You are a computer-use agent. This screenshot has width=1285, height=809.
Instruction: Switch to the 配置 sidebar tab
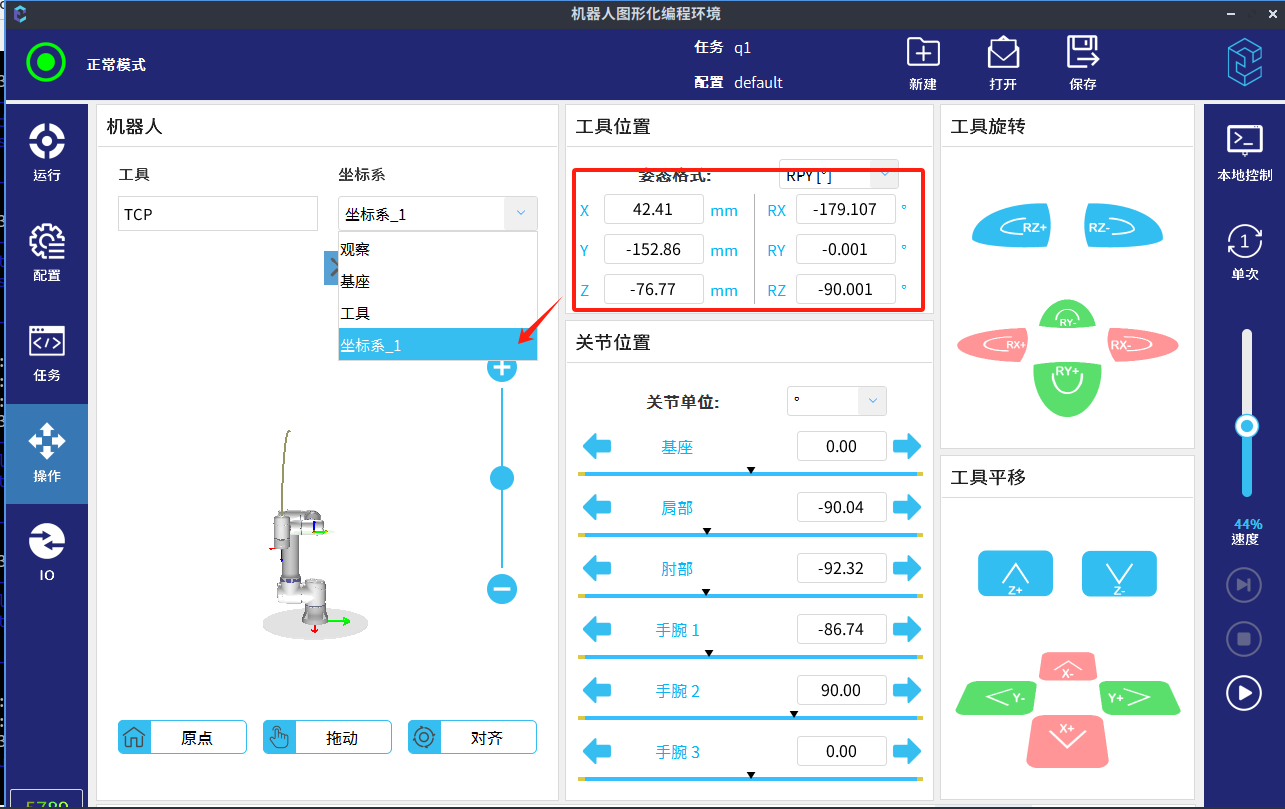[46, 252]
